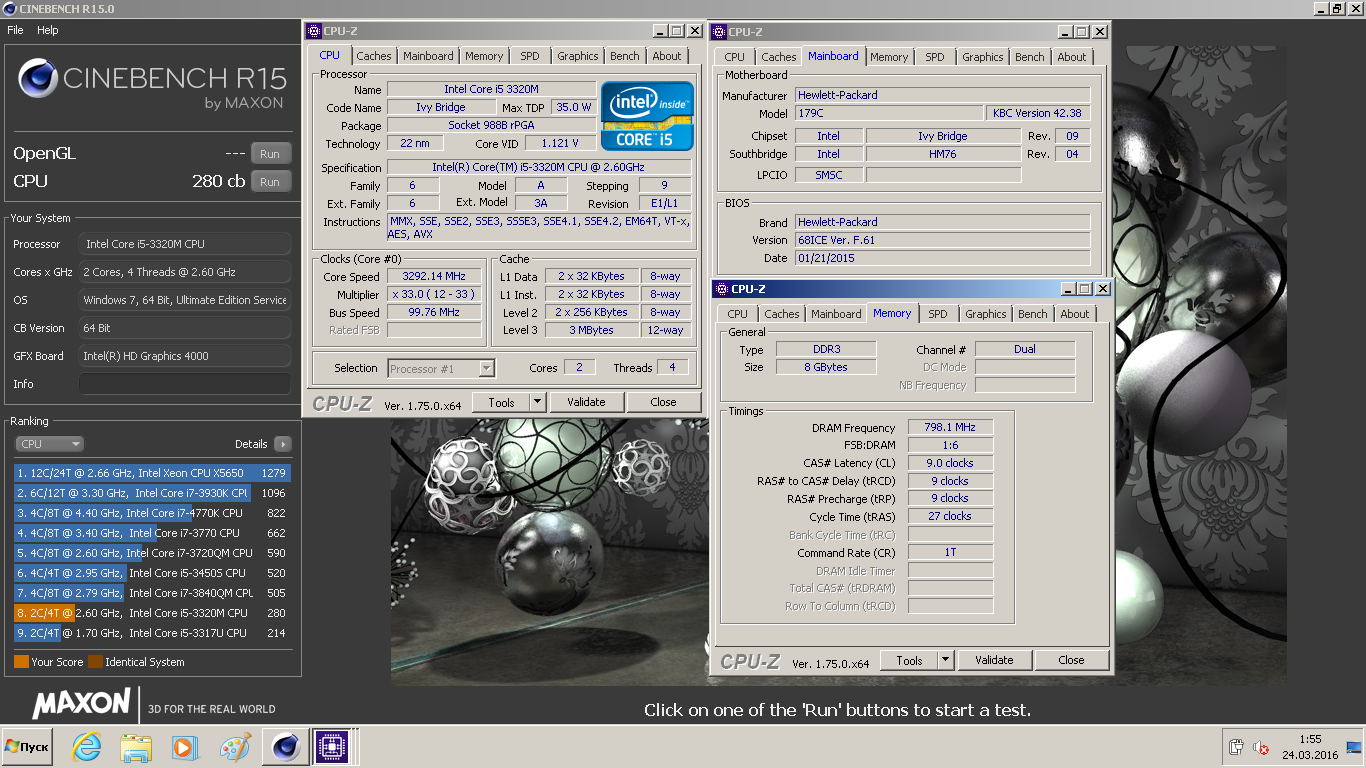Select ranking row Core i7-3840QM

[151, 593]
